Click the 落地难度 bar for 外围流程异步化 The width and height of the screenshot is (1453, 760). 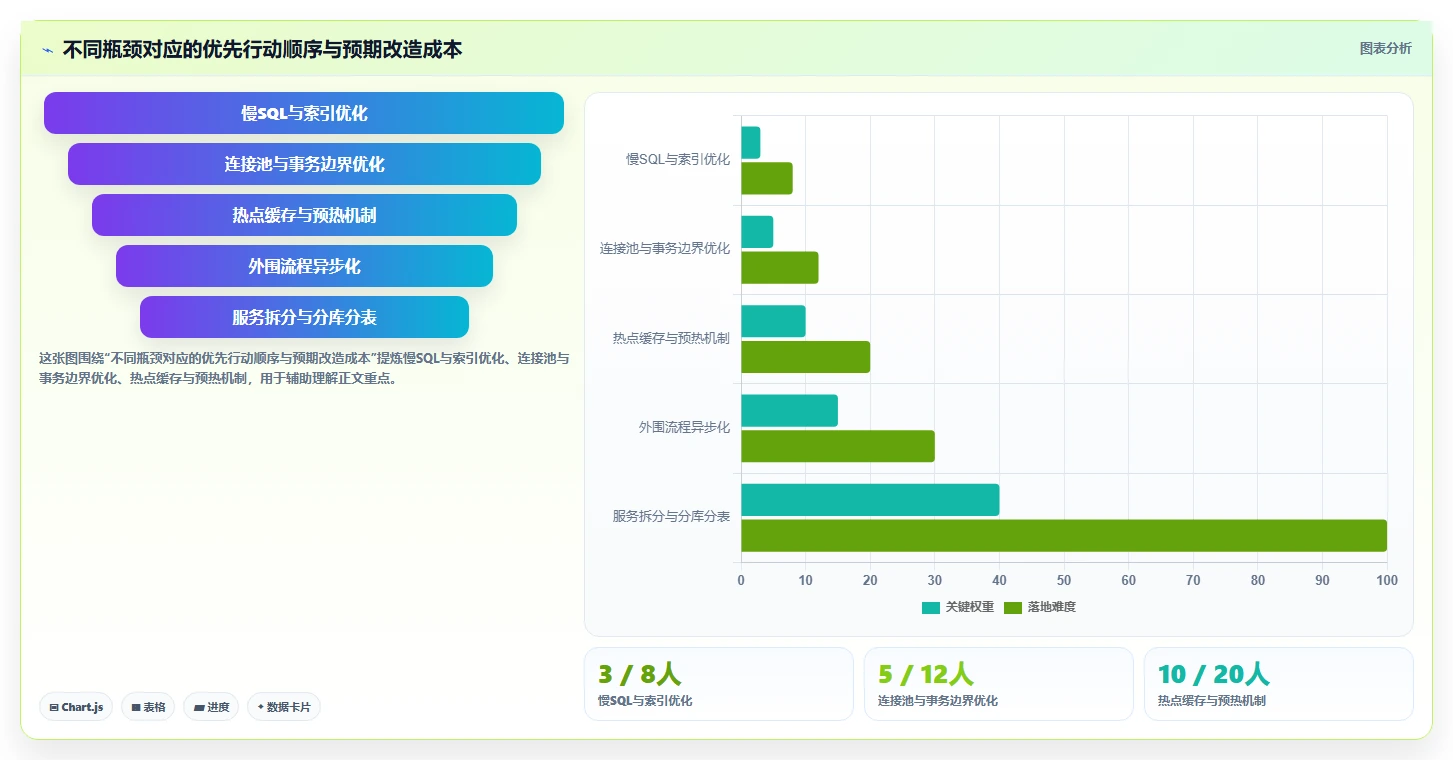[838, 446]
